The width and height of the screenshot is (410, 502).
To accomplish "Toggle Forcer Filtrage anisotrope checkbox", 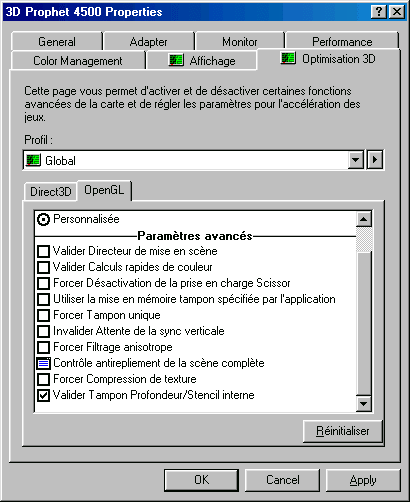I will pos(43,347).
